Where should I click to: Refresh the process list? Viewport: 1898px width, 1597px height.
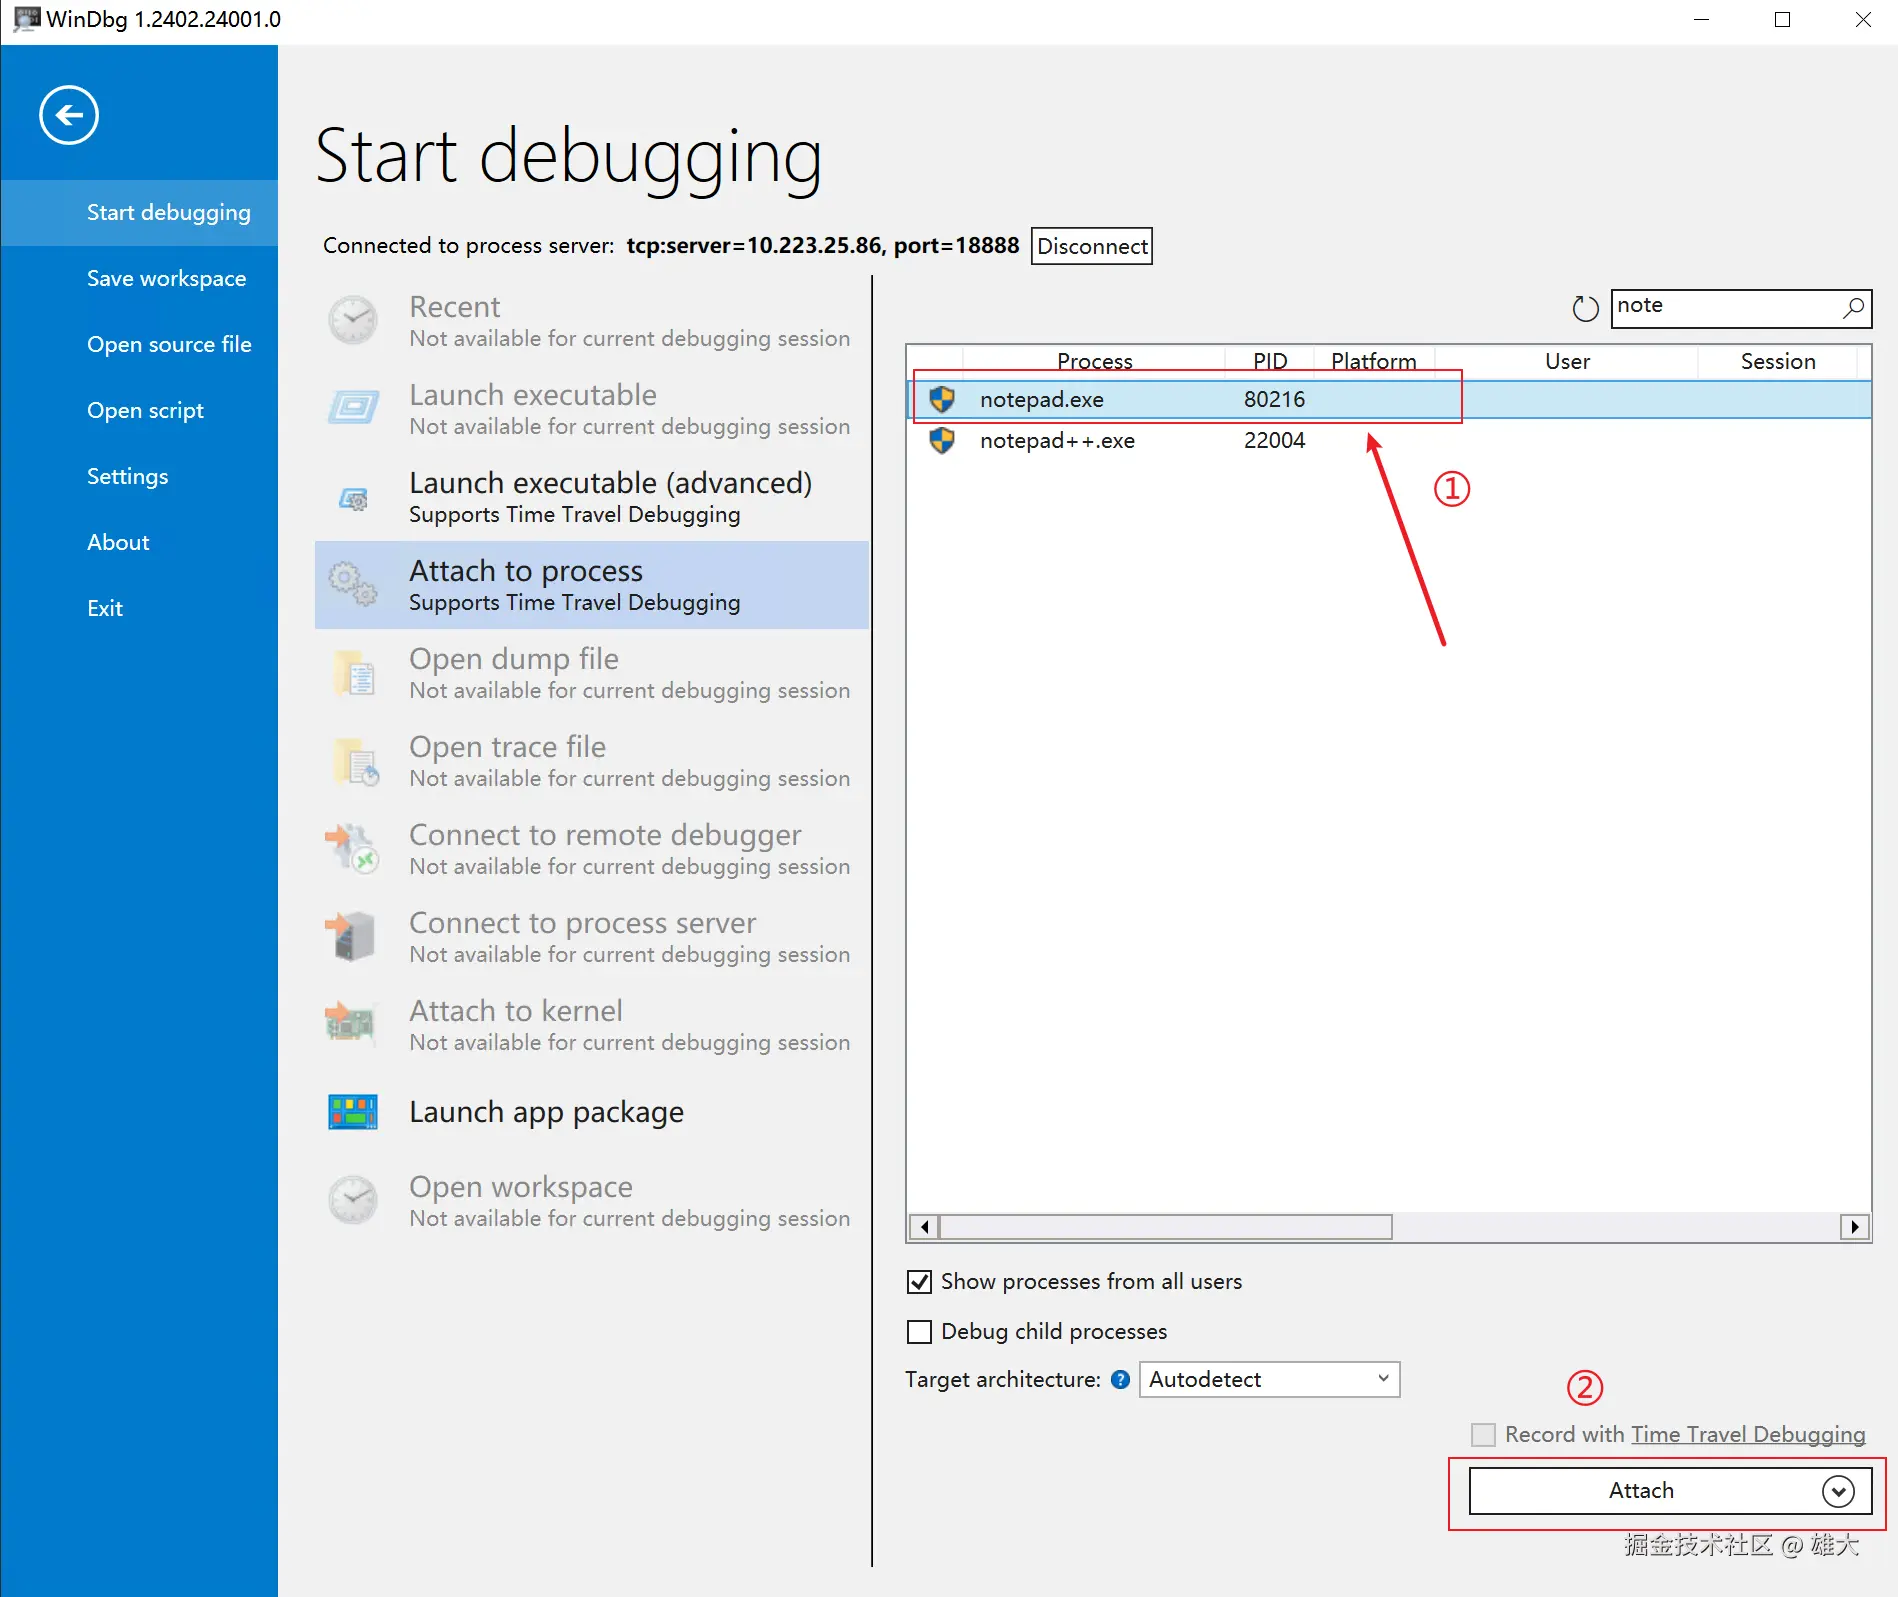tap(1585, 308)
